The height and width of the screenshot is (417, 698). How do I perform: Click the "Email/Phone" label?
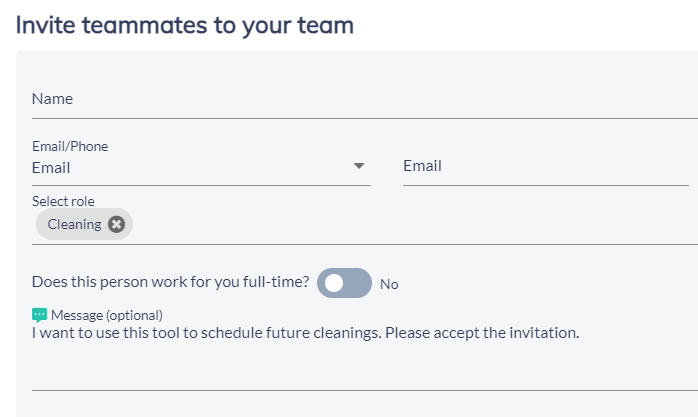click(70, 146)
